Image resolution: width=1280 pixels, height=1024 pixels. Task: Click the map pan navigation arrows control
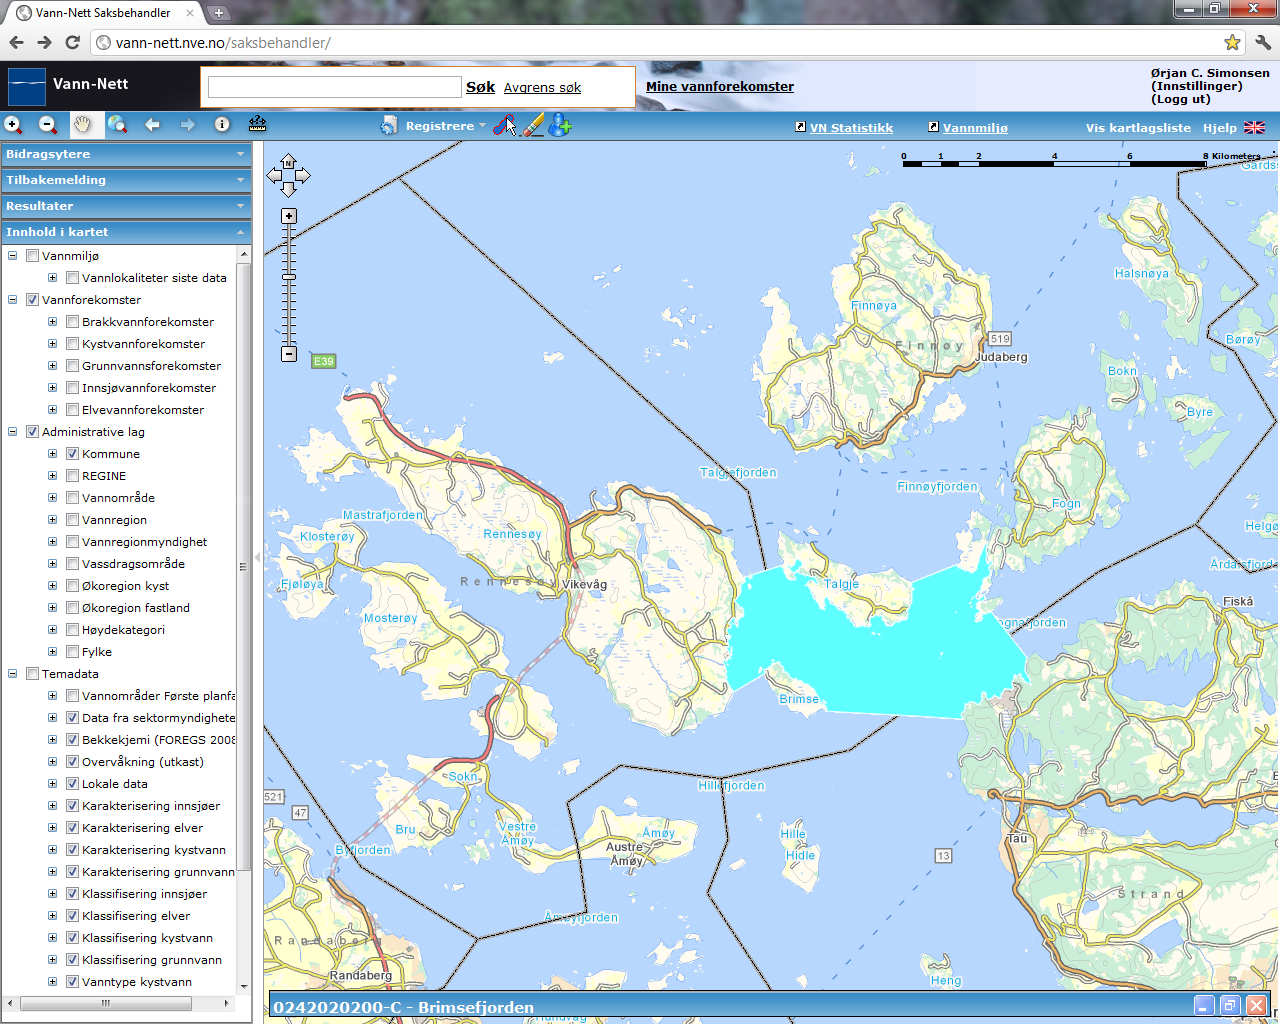click(x=288, y=176)
